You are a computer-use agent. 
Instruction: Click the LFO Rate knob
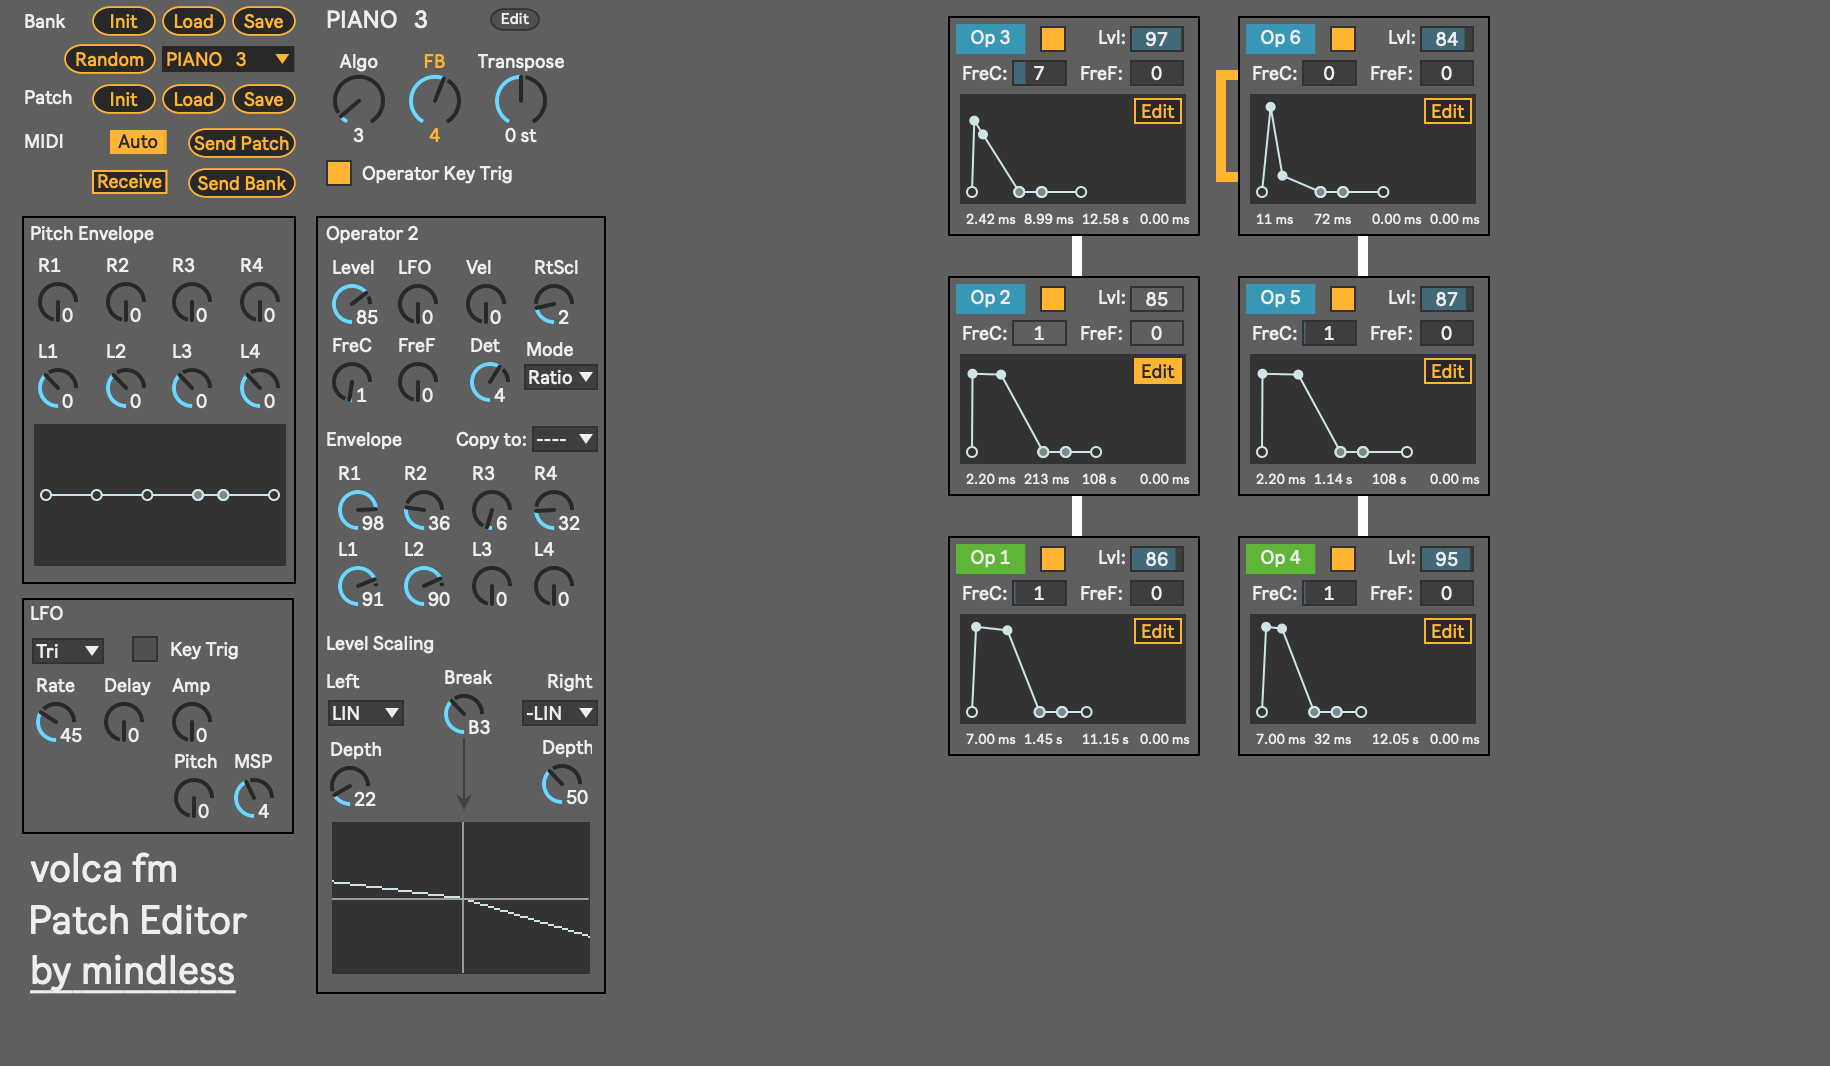pos(56,721)
